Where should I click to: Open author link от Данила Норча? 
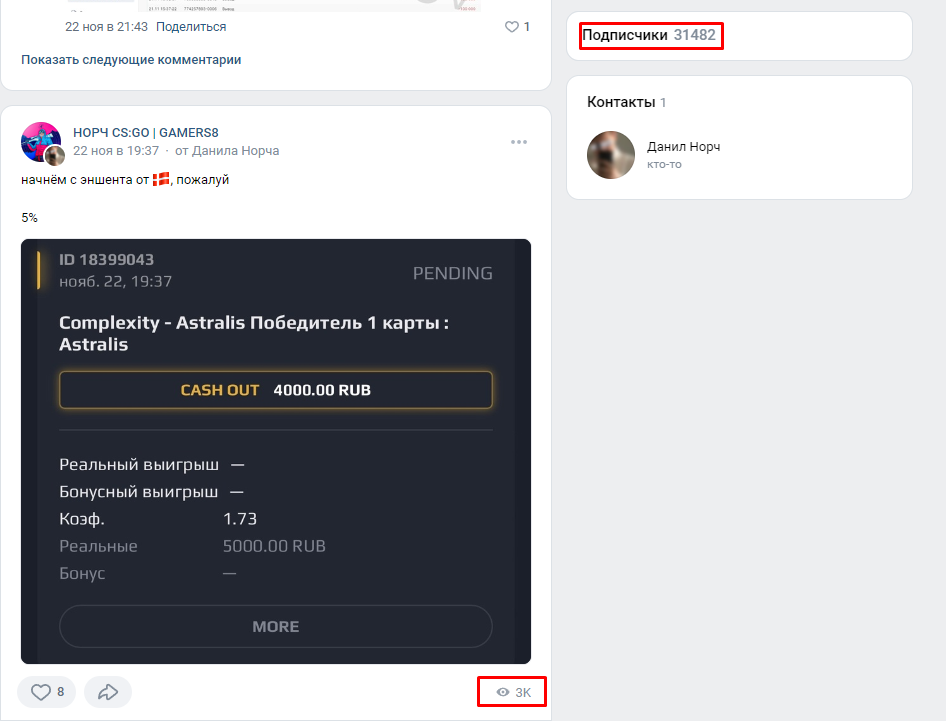[x=227, y=151]
